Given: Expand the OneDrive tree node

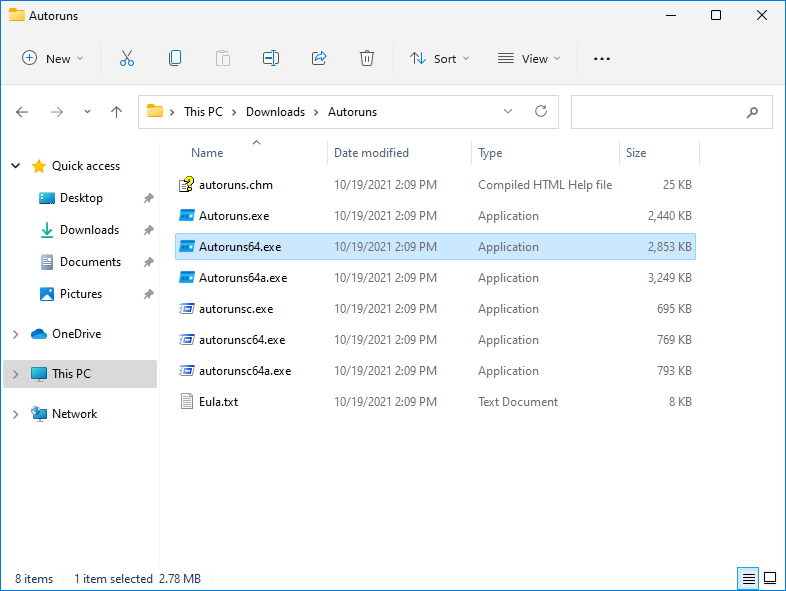Looking at the screenshot, I should [x=16, y=334].
